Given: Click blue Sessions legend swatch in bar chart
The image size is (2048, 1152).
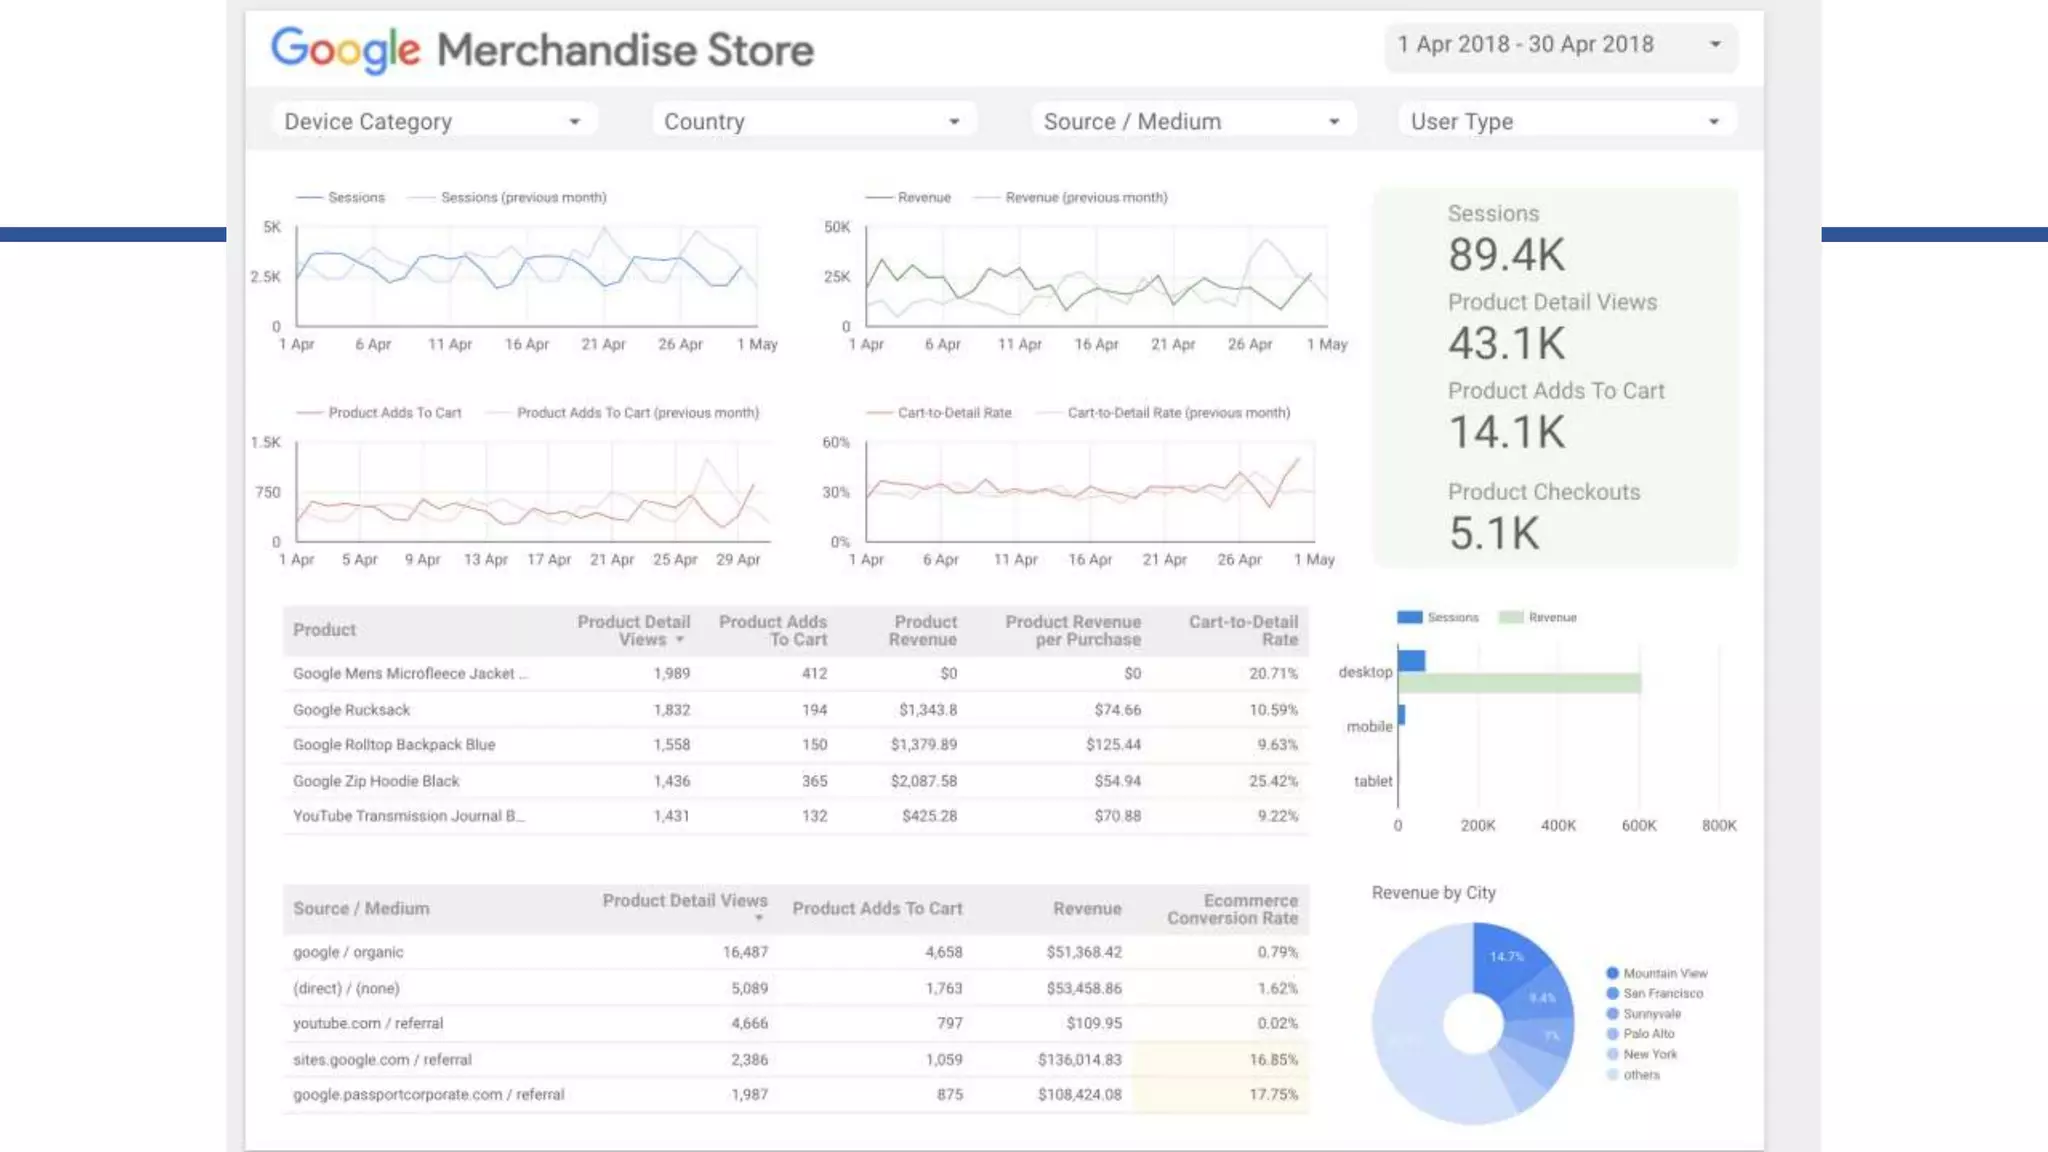Looking at the screenshot, I should [x=1409, y=617].
